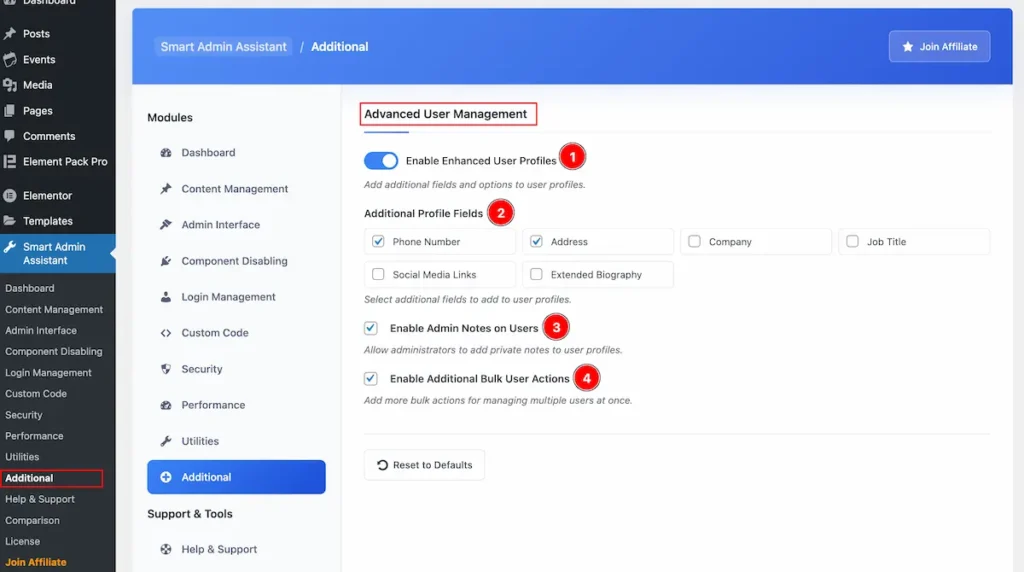This screenshot has width=1024, height=572.
Task: Check the Job Title field checkbox
Action: click(852, 241)
